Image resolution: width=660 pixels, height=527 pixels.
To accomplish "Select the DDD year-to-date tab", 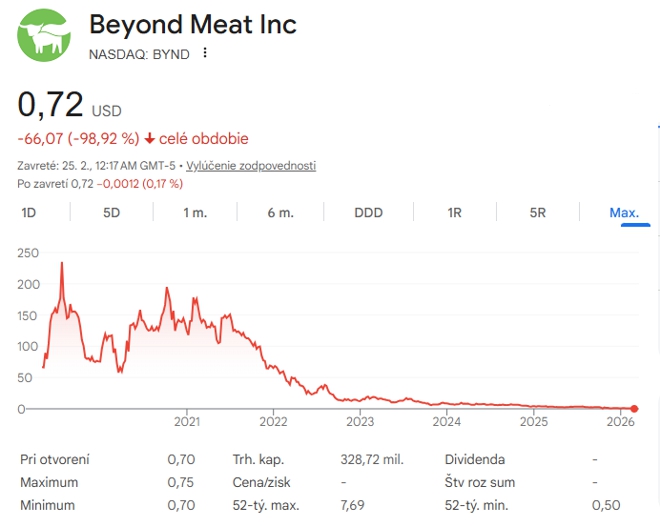I will pos(368,212).
